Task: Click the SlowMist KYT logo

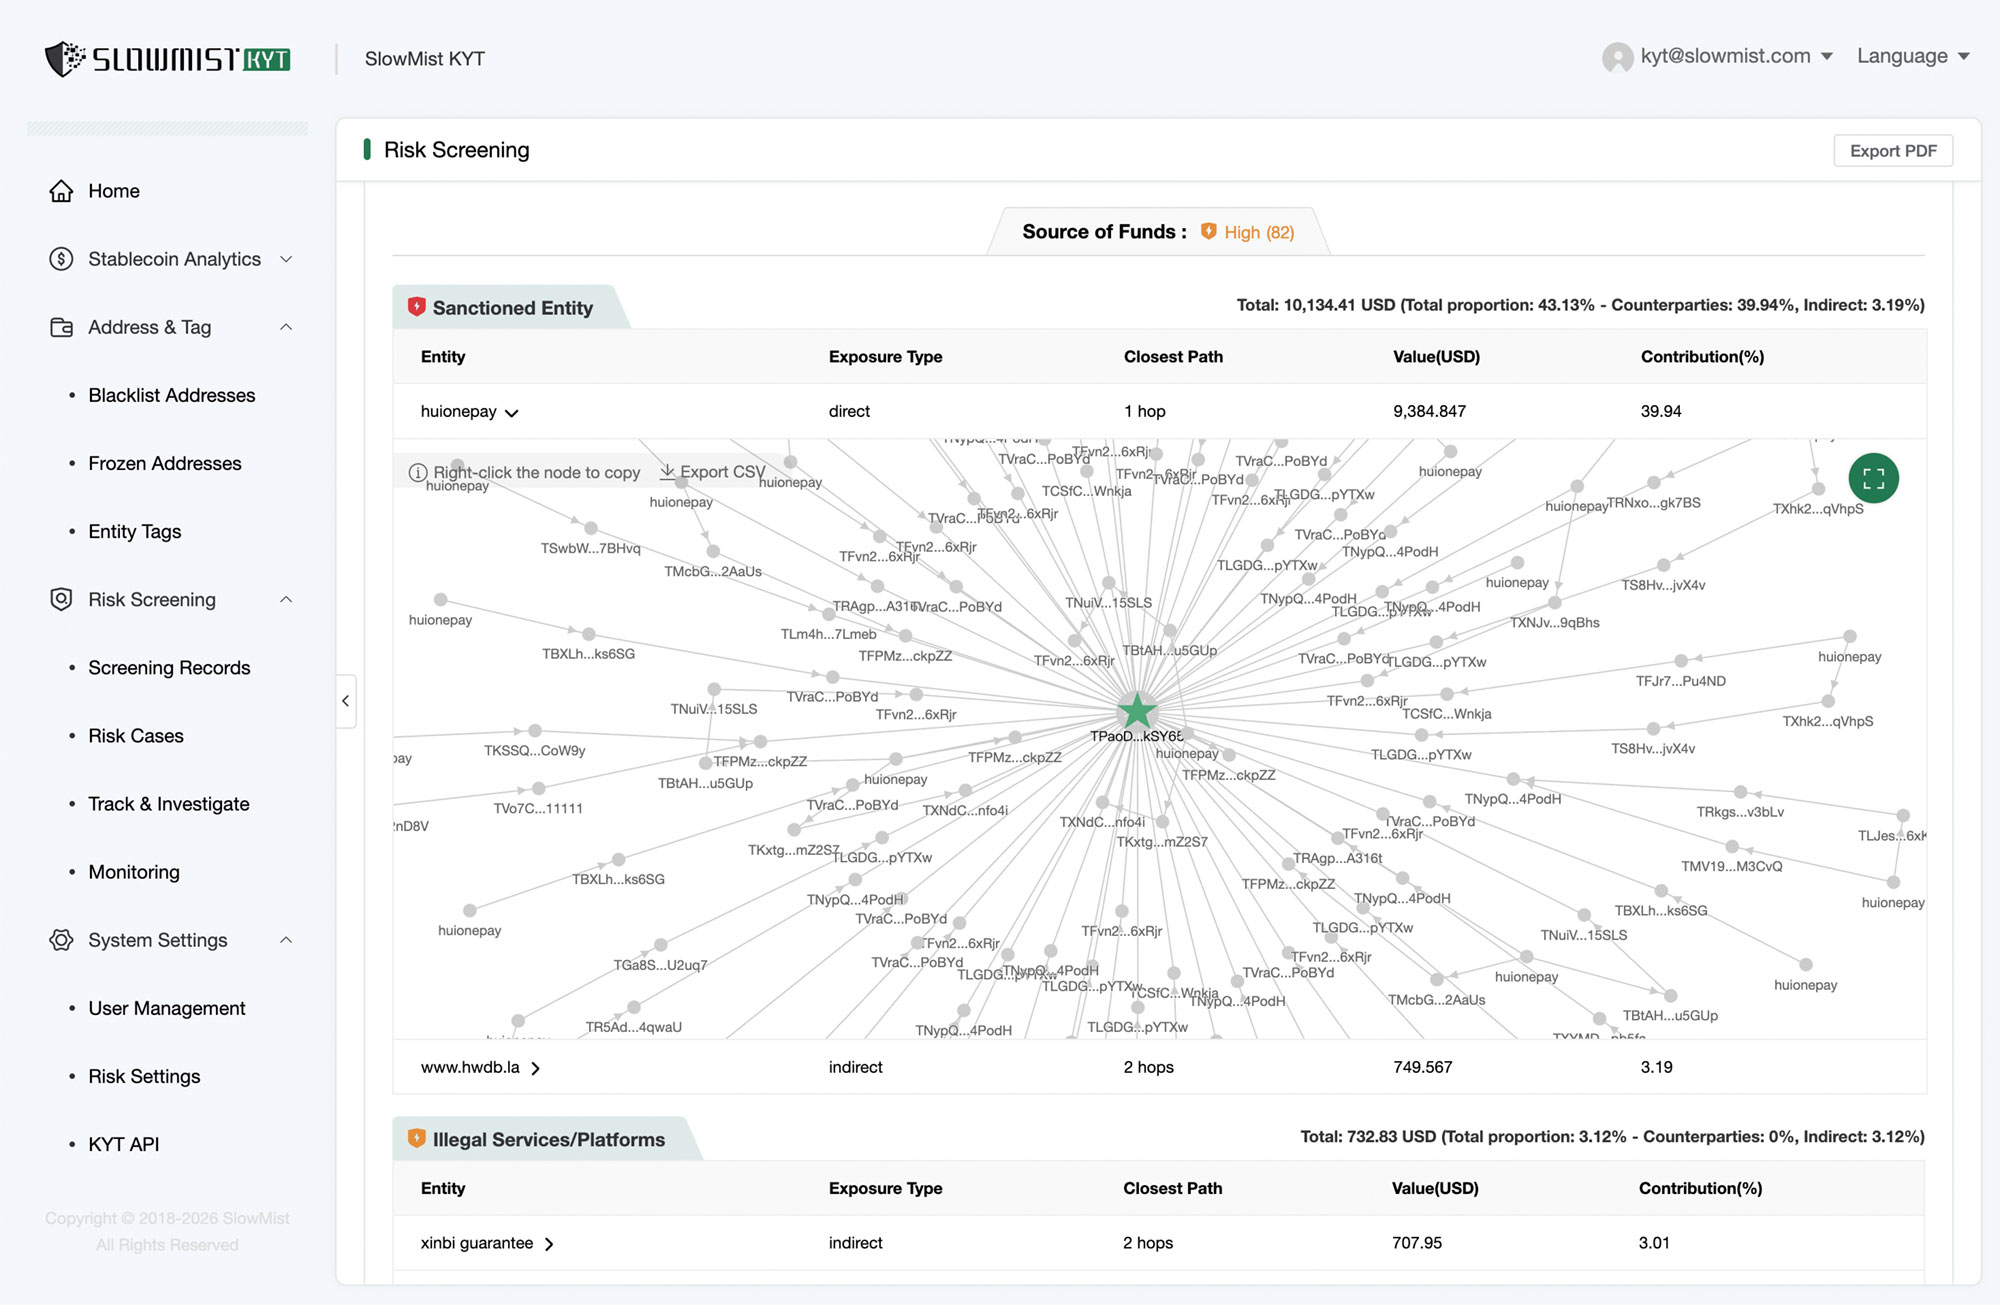Action: pyautogui.click(x=168, y=59)
